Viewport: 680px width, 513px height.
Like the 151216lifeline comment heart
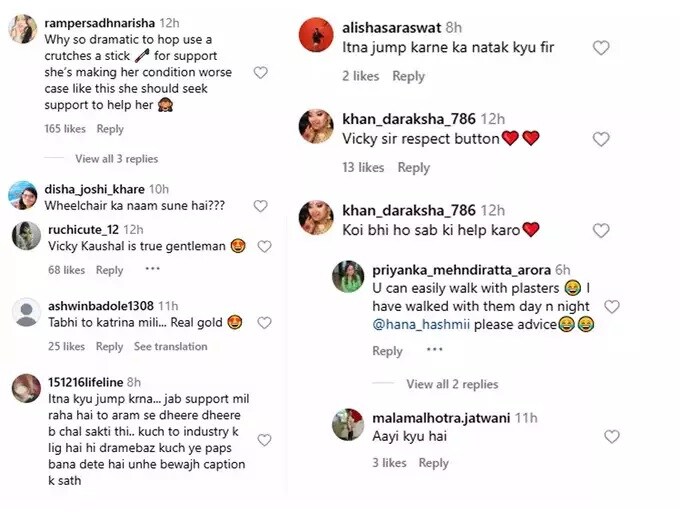pyautogui.click(x=264, y=439)
